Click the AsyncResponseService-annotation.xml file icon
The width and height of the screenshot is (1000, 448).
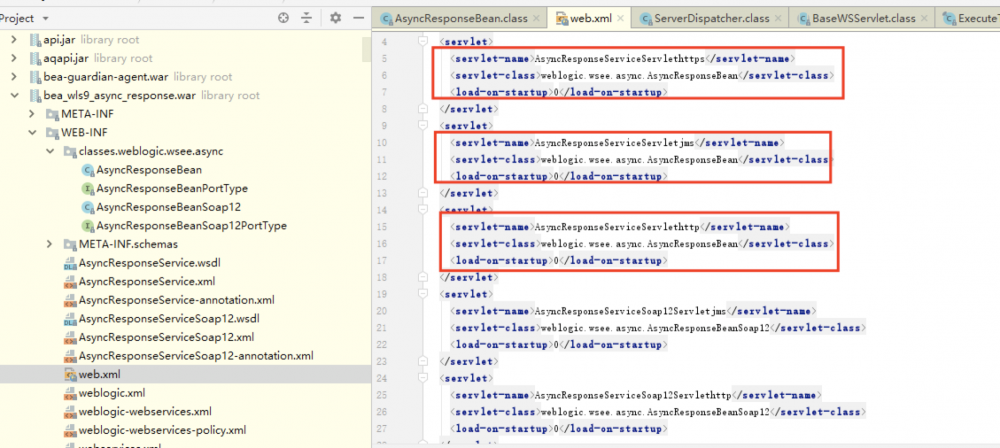(70, 300)
